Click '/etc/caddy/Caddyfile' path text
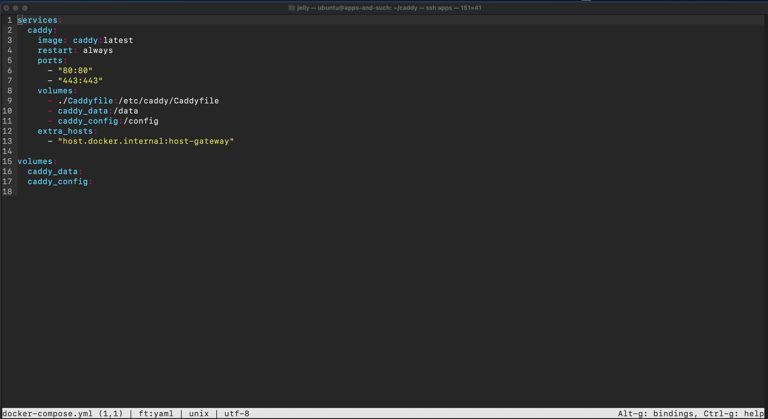 (168, 101)
